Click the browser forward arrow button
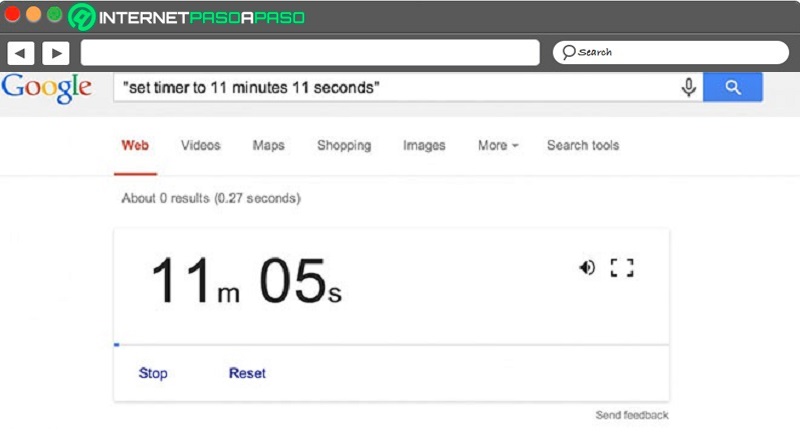 click(55, 52)
